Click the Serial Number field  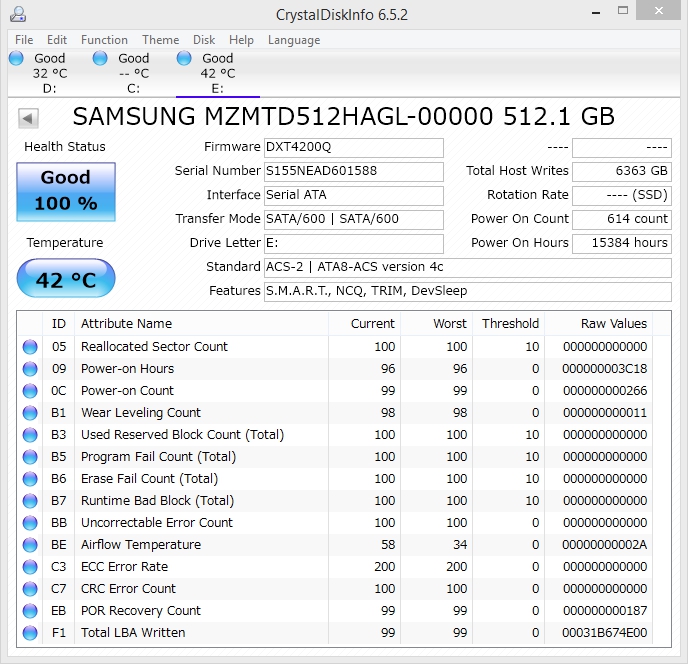[354, 172]
